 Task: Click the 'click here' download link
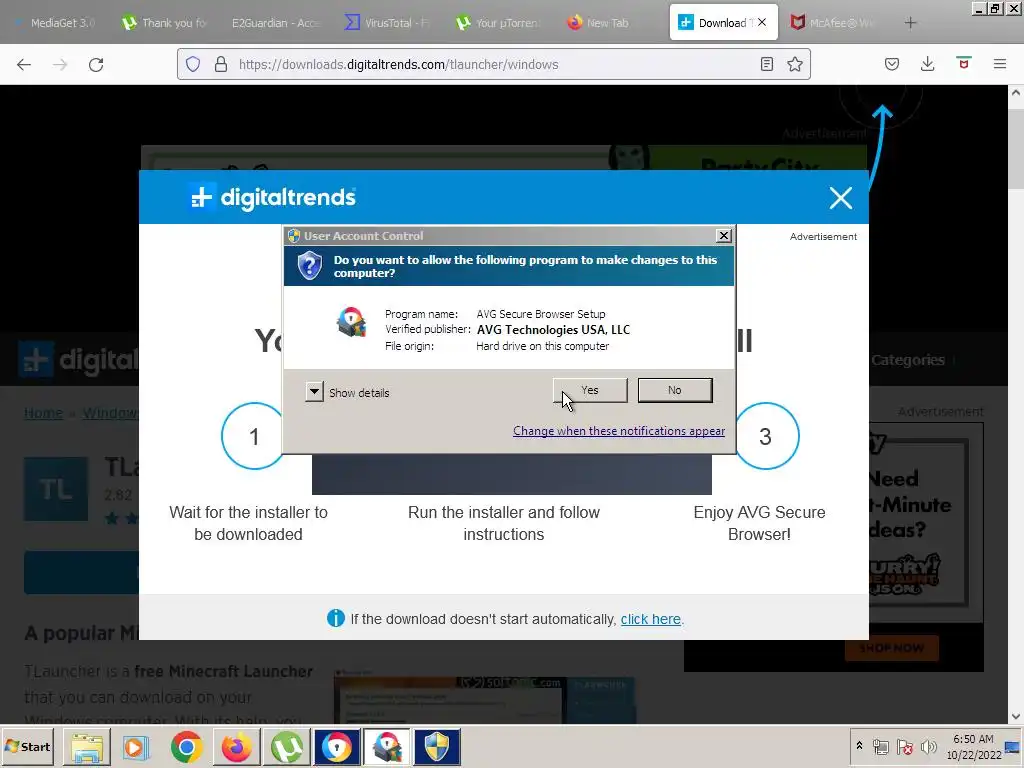pos(650,618)
